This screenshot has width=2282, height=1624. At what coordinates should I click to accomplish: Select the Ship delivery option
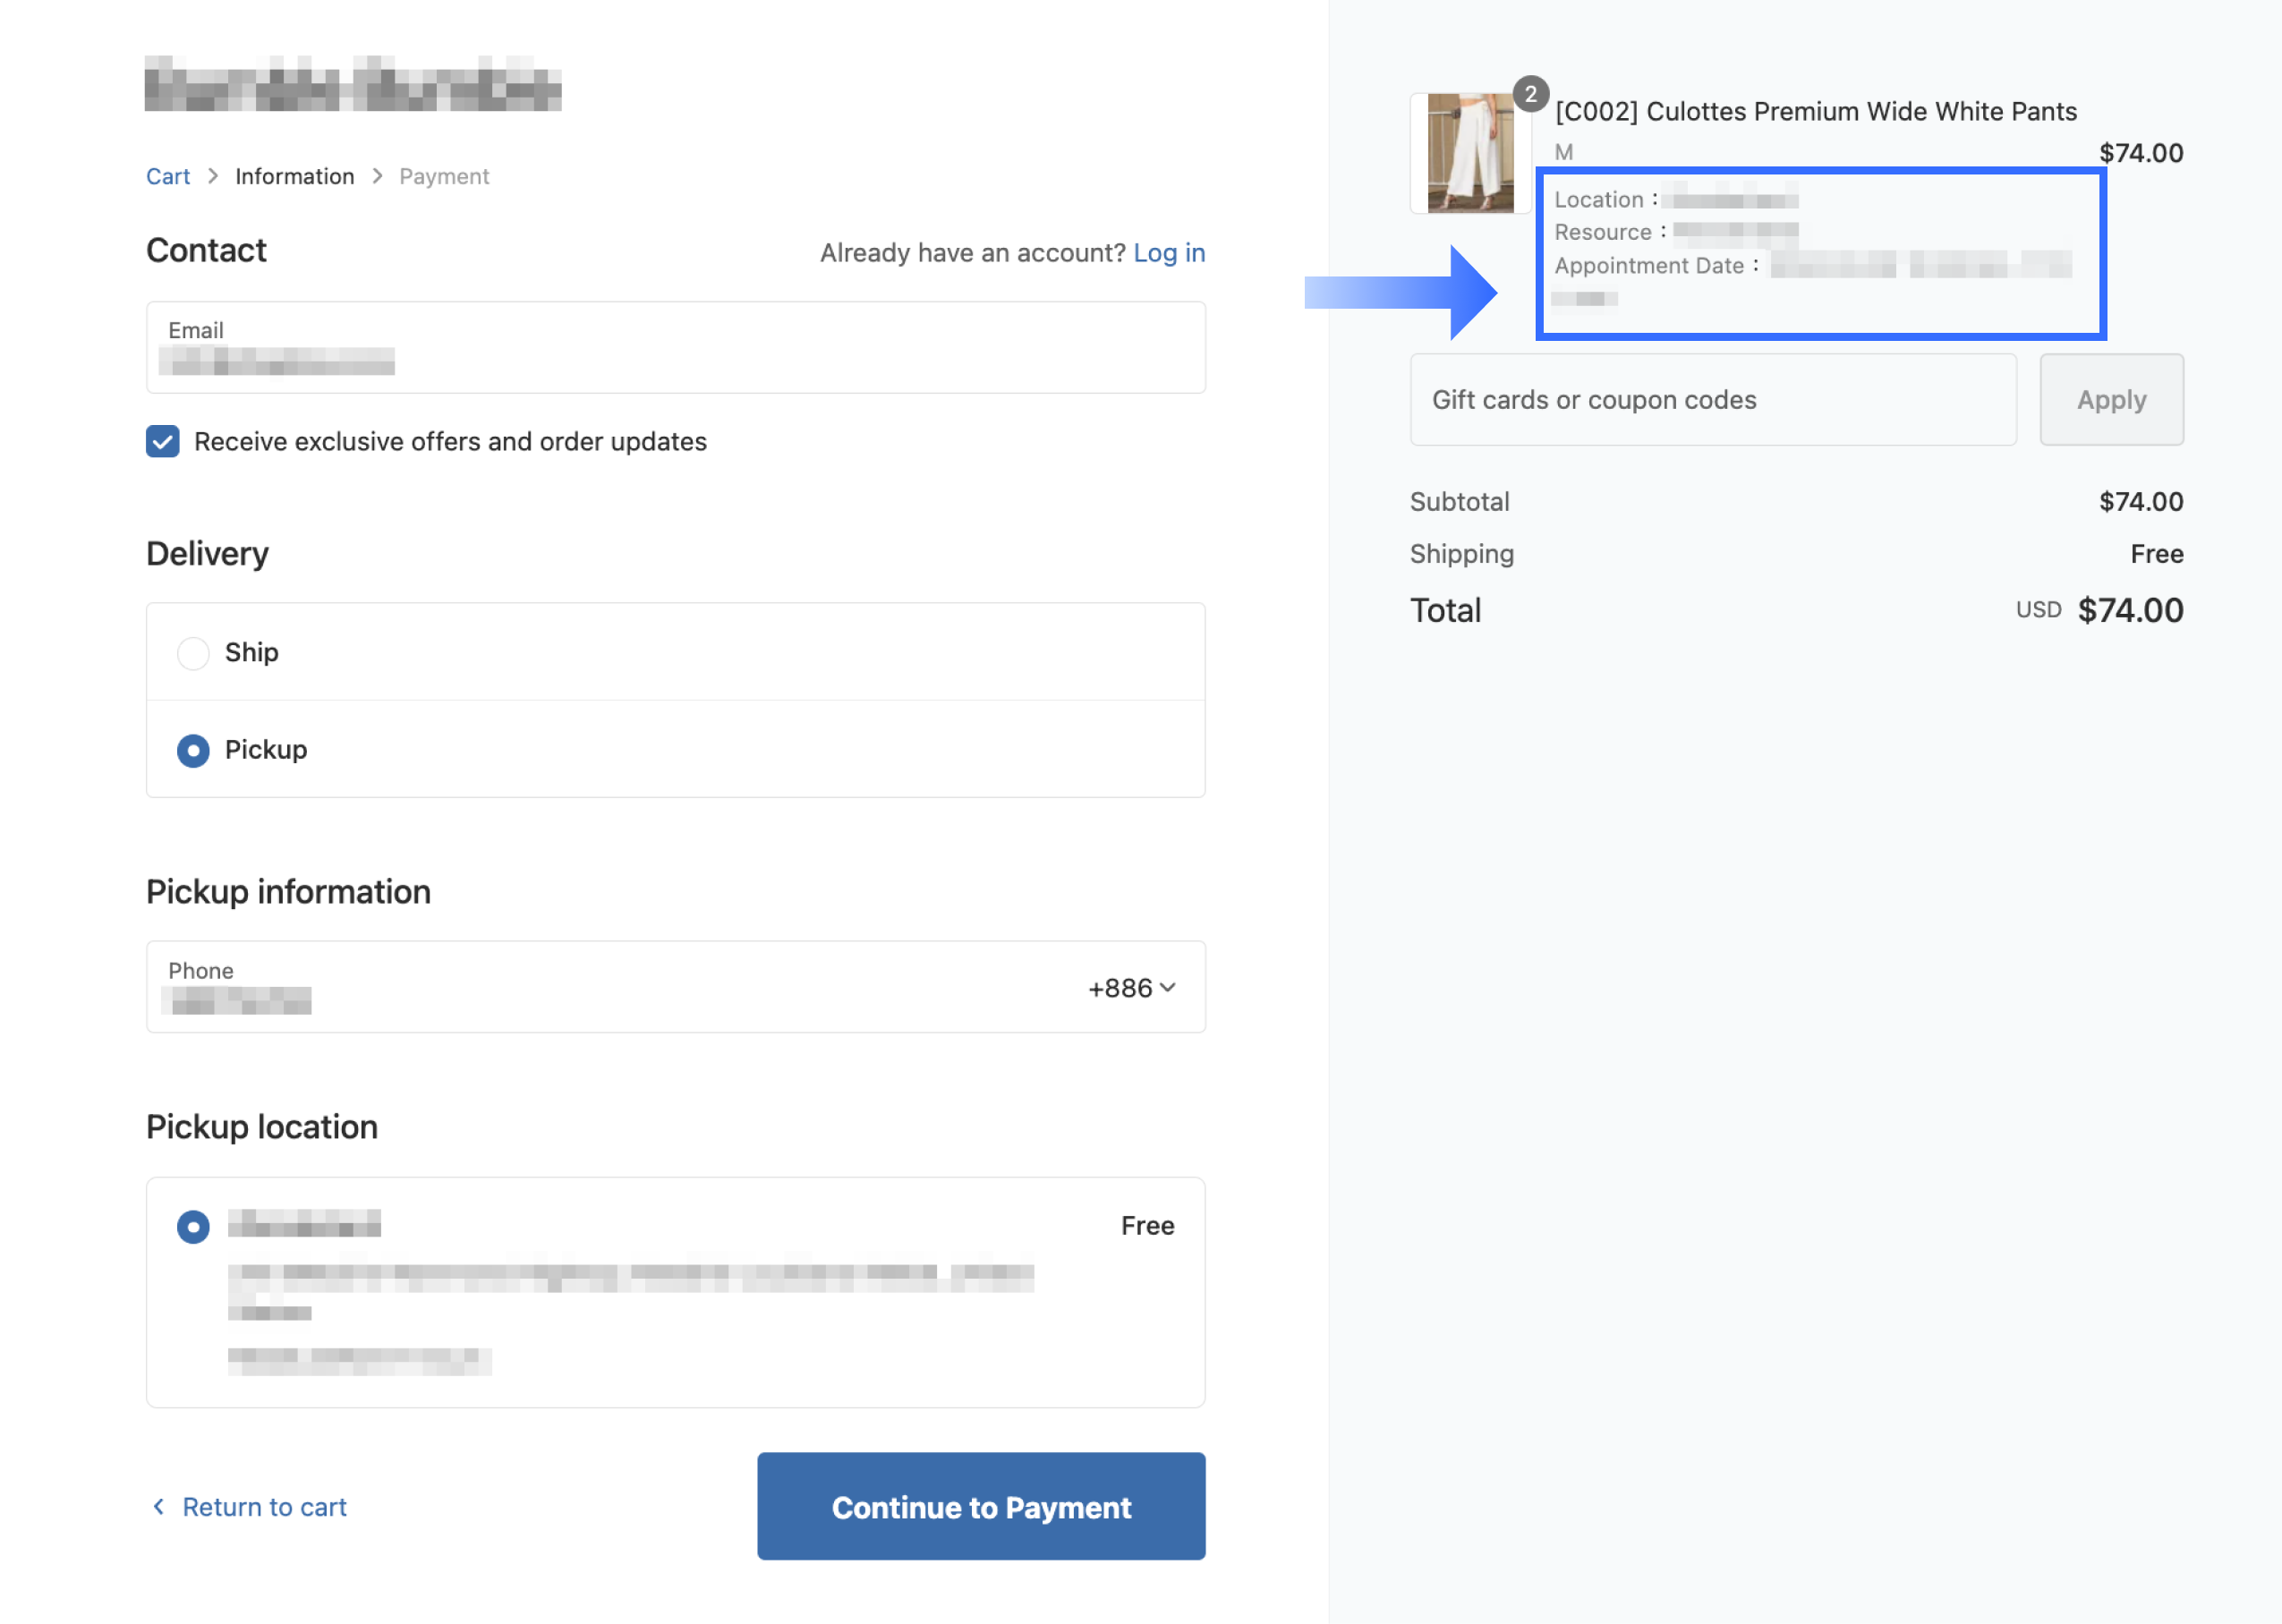[193, 653]
